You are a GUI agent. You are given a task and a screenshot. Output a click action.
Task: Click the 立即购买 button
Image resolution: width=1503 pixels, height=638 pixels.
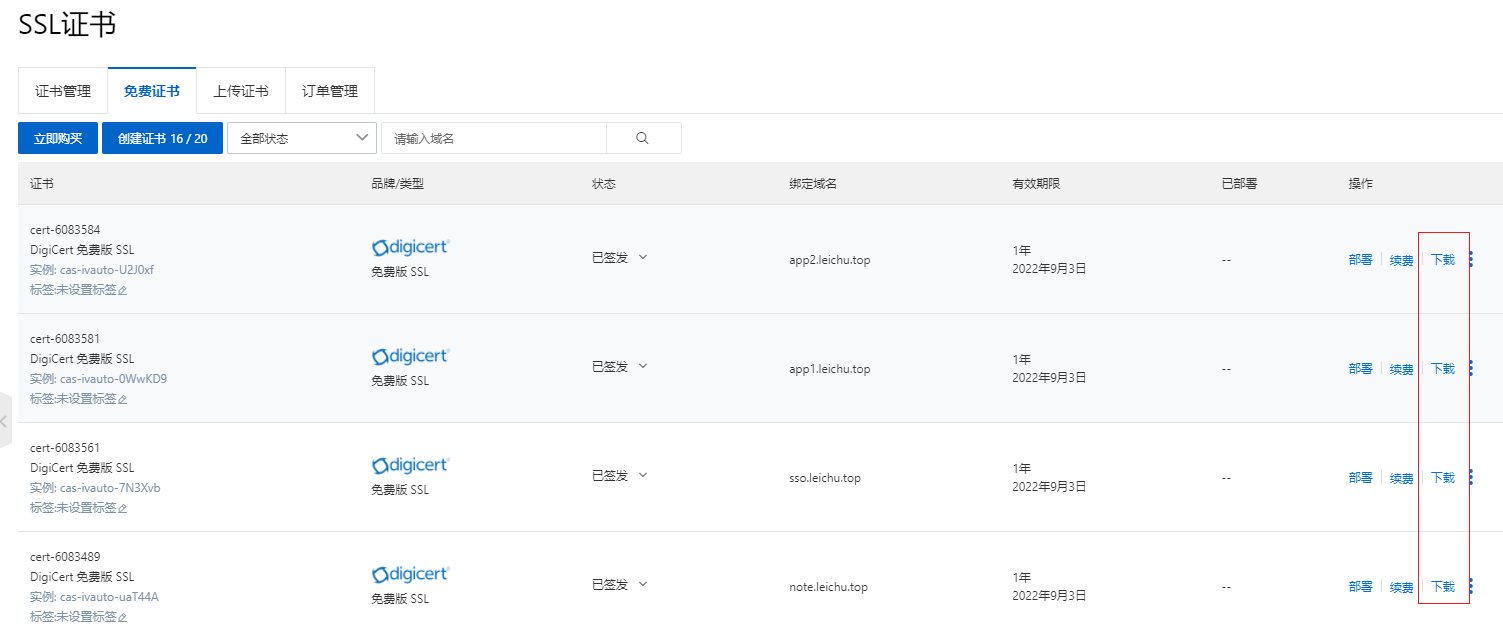point(58,138)
